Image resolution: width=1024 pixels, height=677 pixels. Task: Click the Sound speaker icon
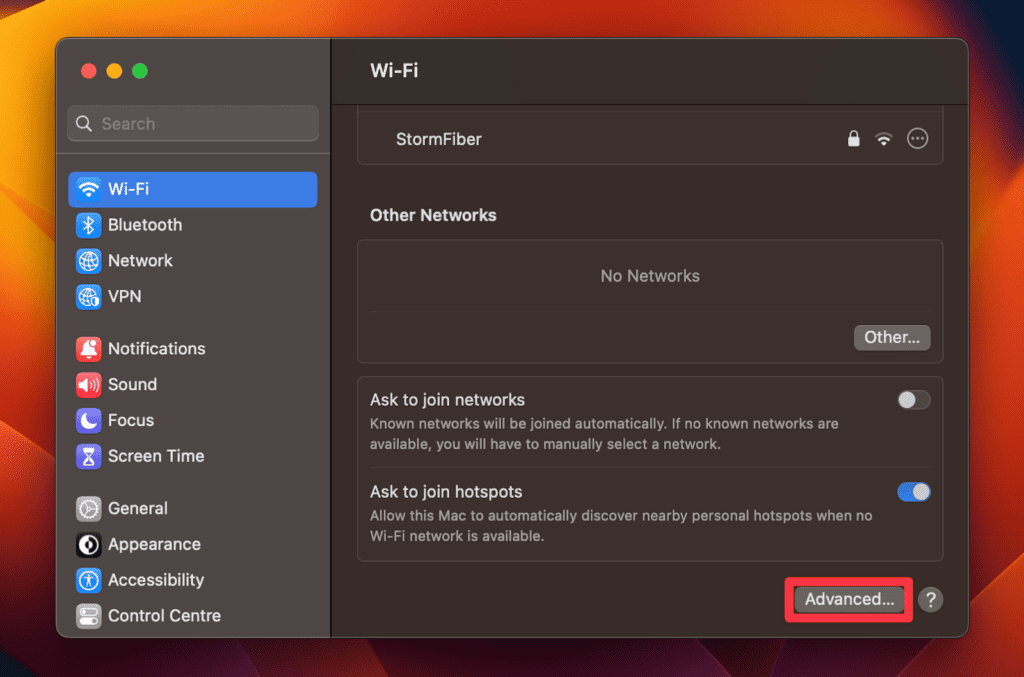coord(89,385)
